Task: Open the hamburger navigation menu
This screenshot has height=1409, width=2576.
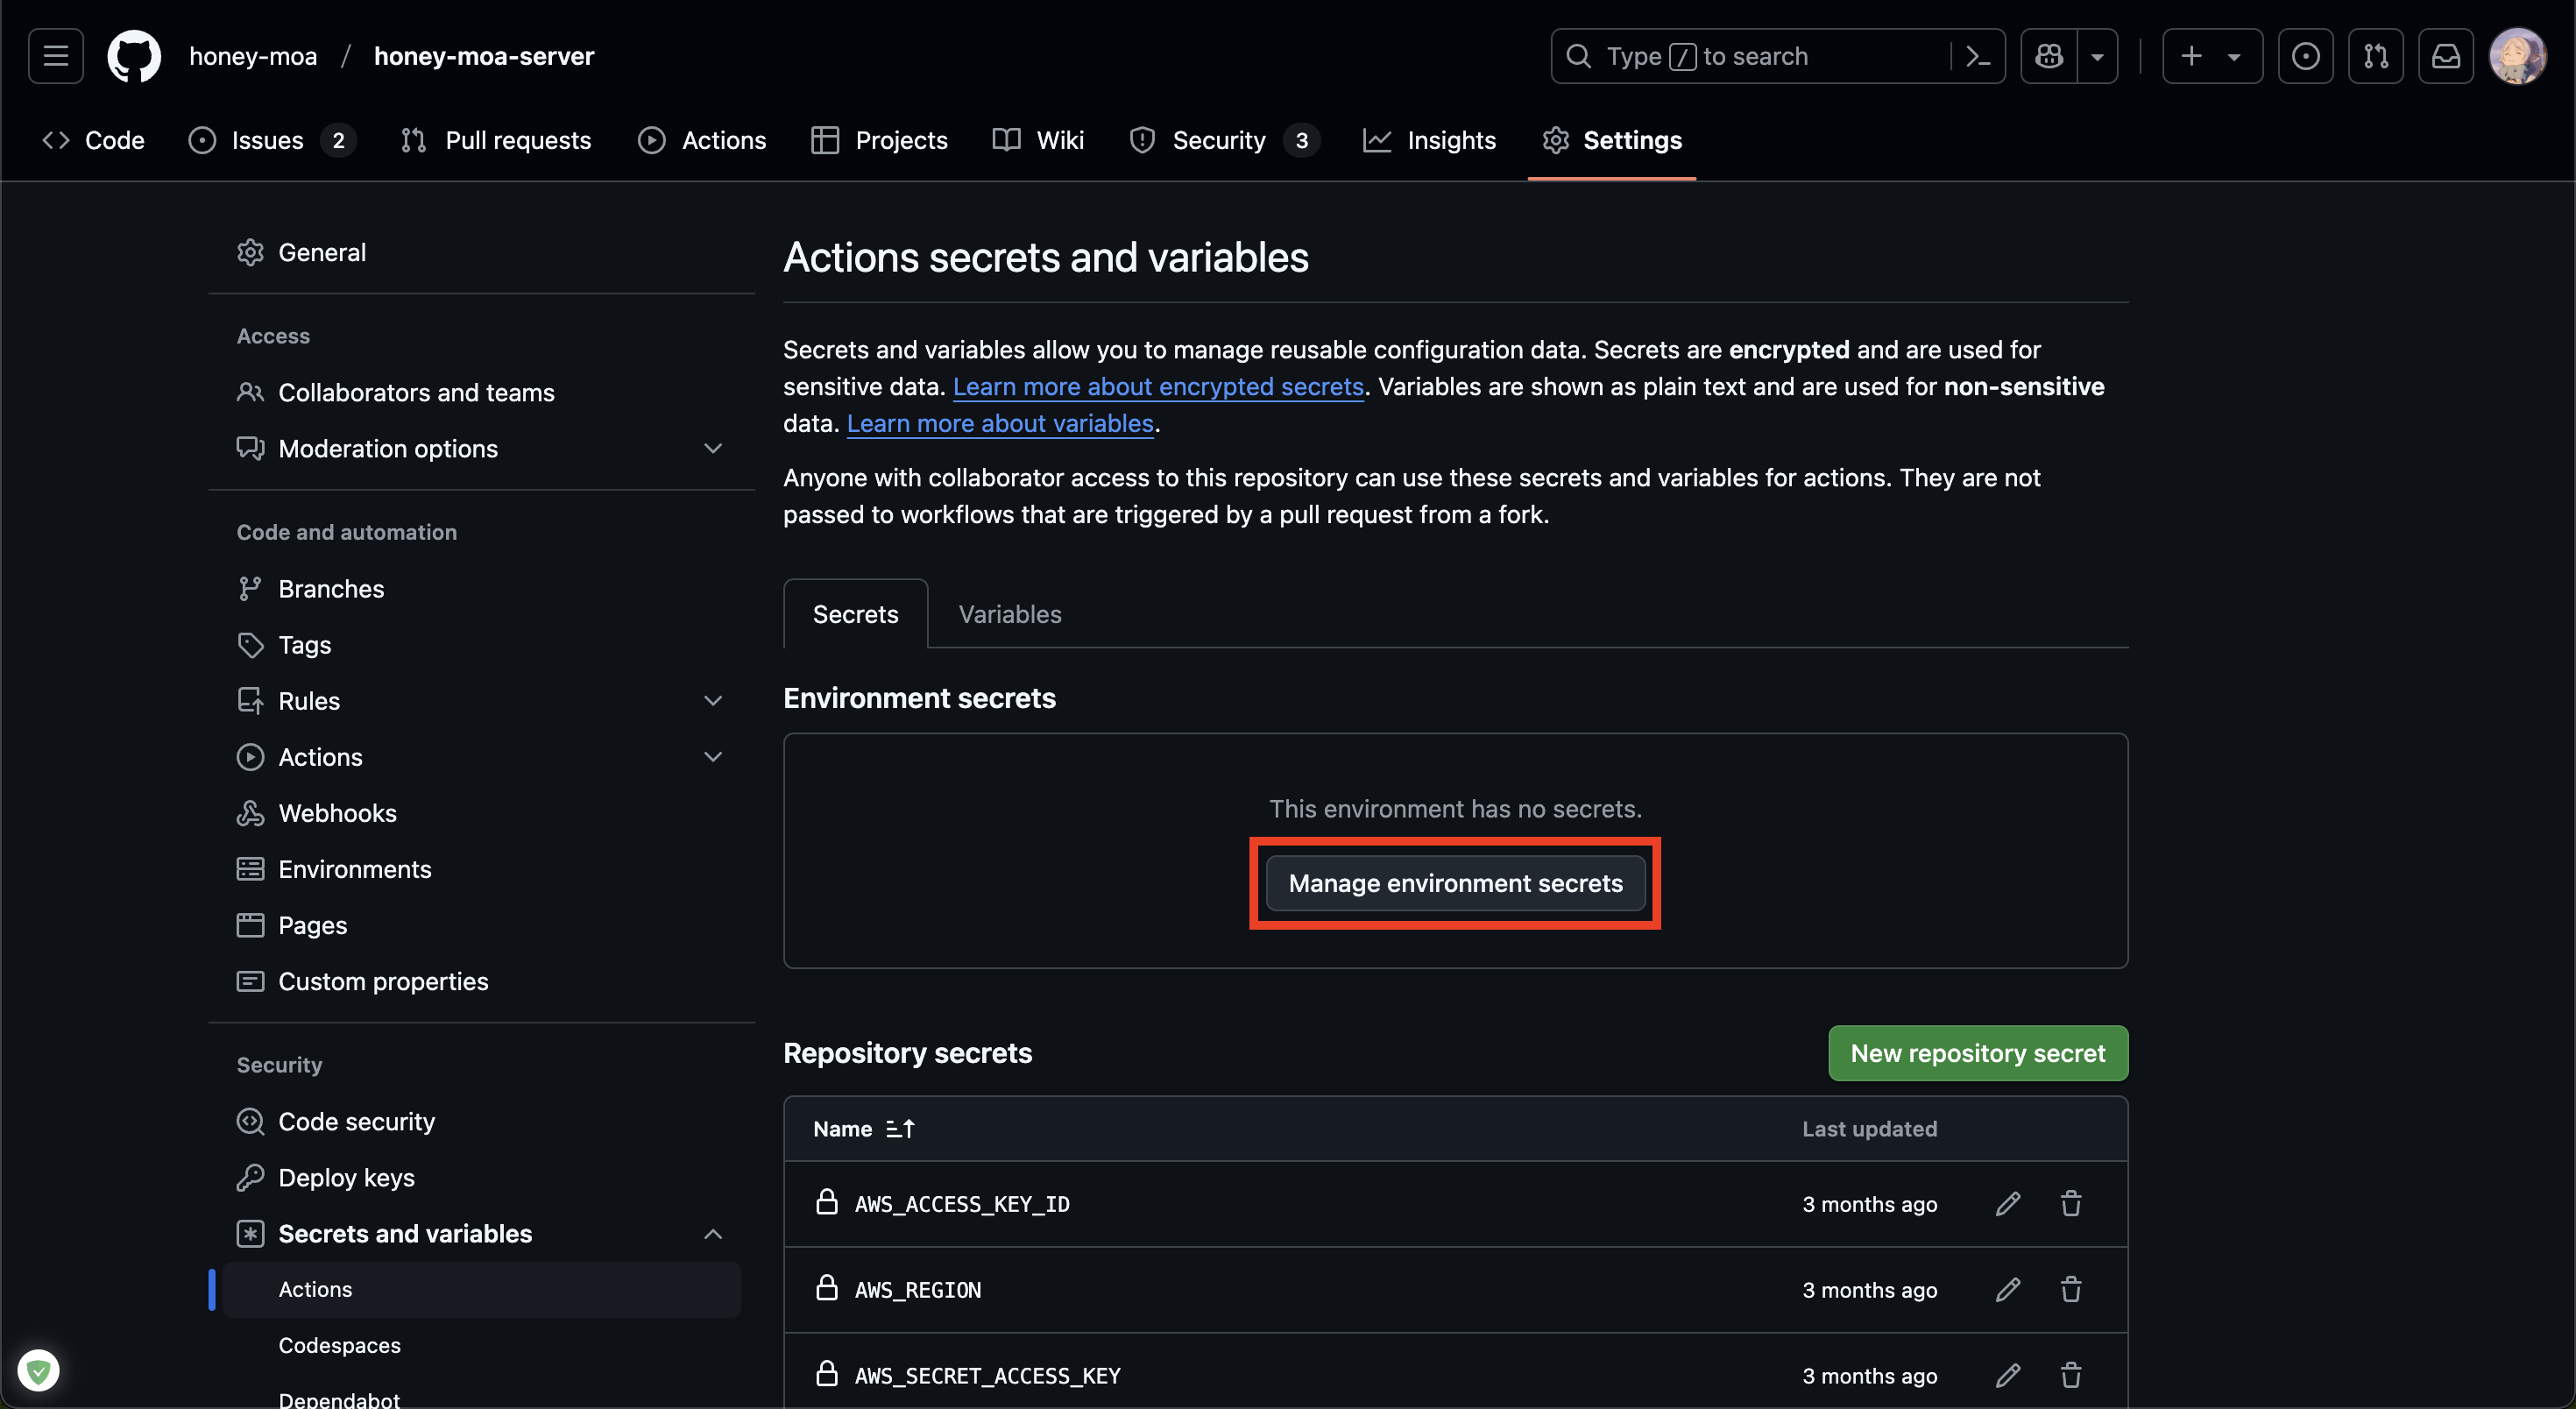Action: click(x=56, y=56)
